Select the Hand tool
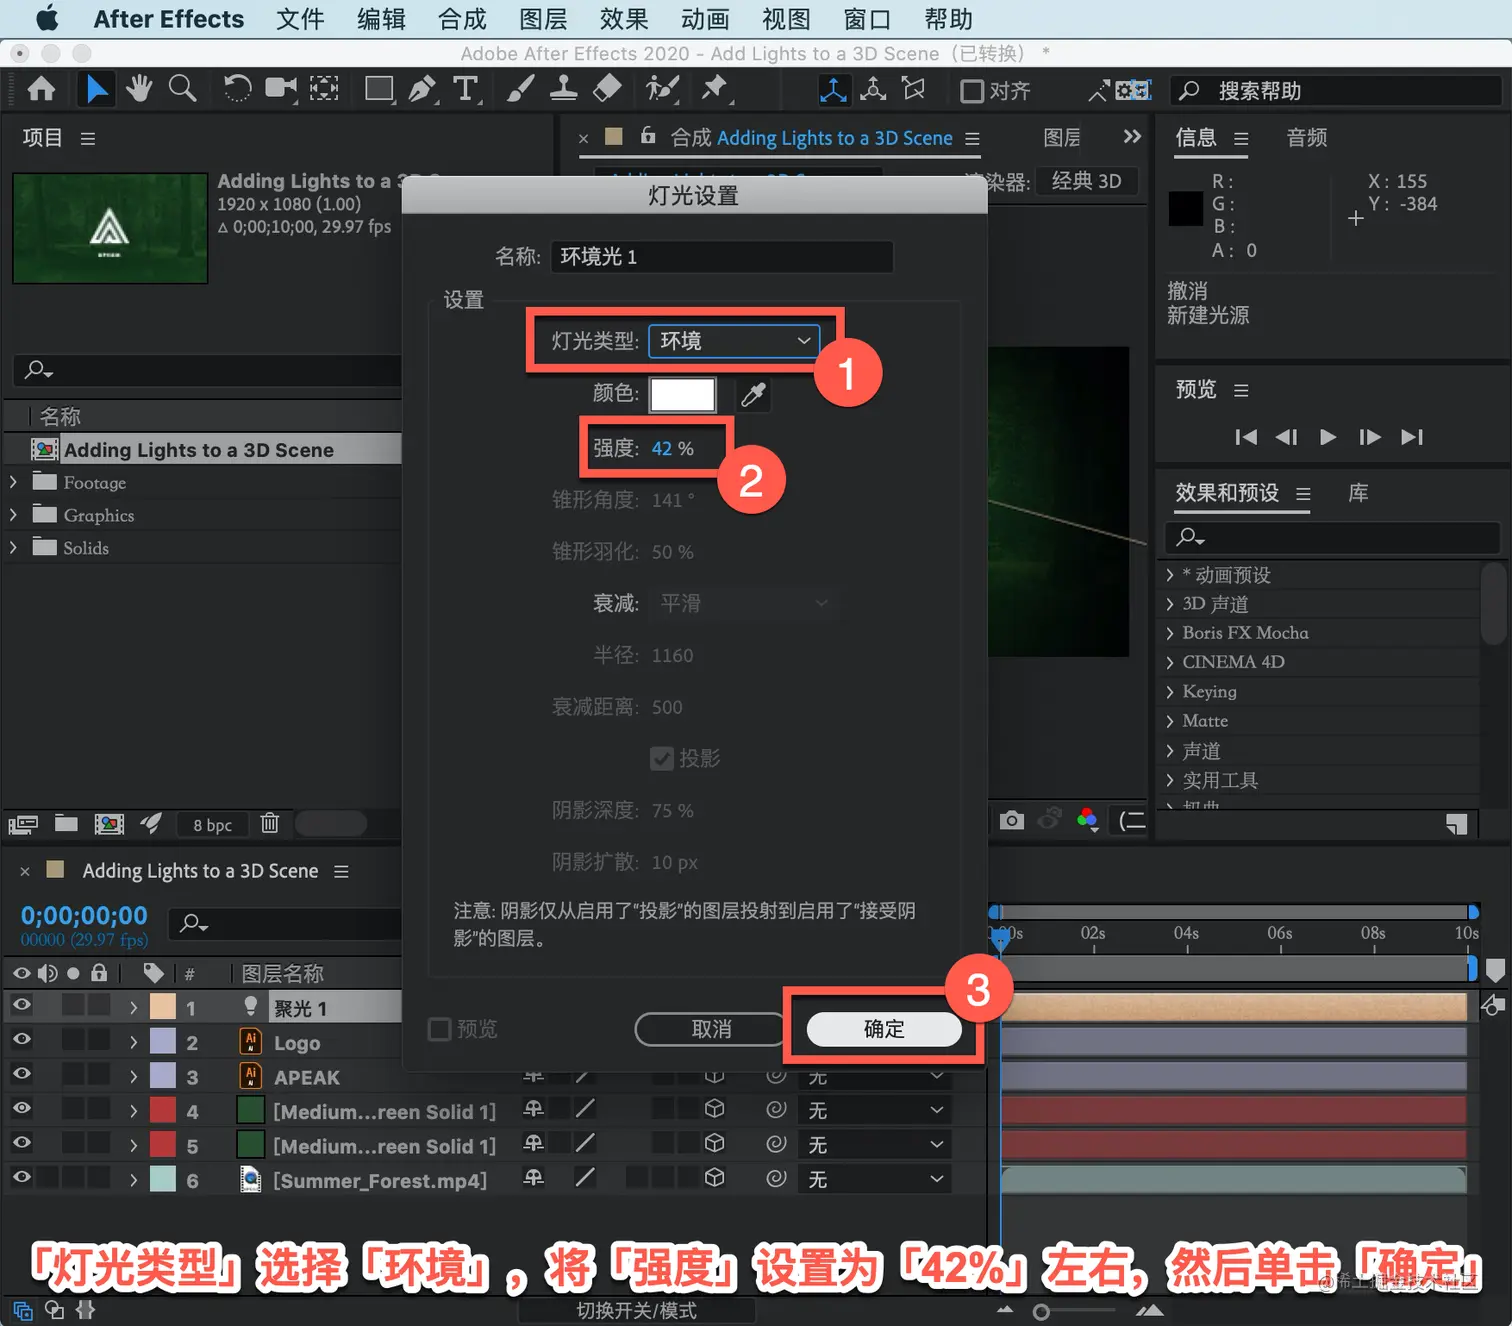 click(139, 90)
